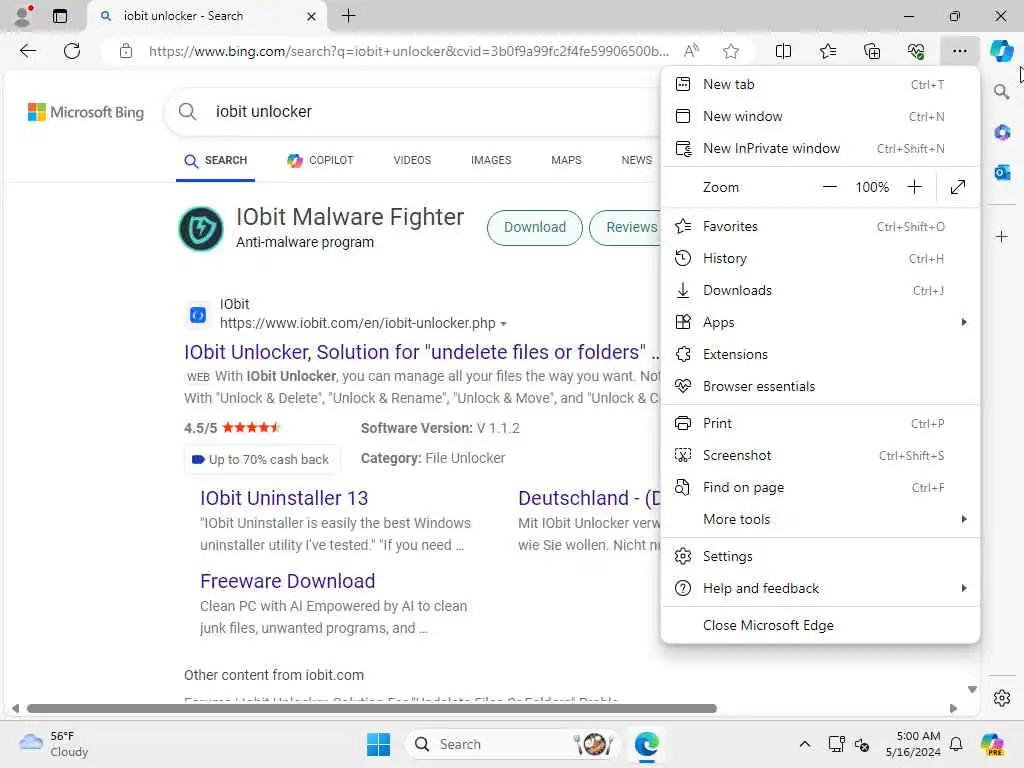Select New tab menu item

[x=820, y=84]
